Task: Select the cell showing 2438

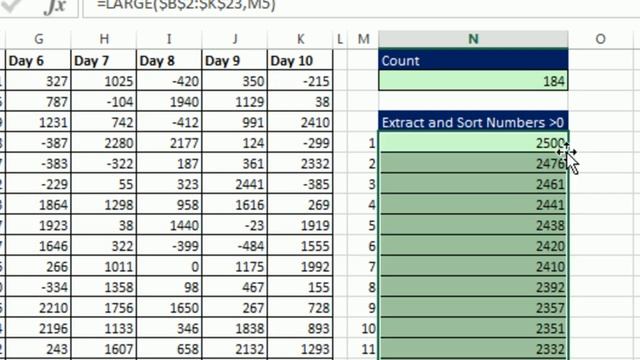Action: pos(473,225)
